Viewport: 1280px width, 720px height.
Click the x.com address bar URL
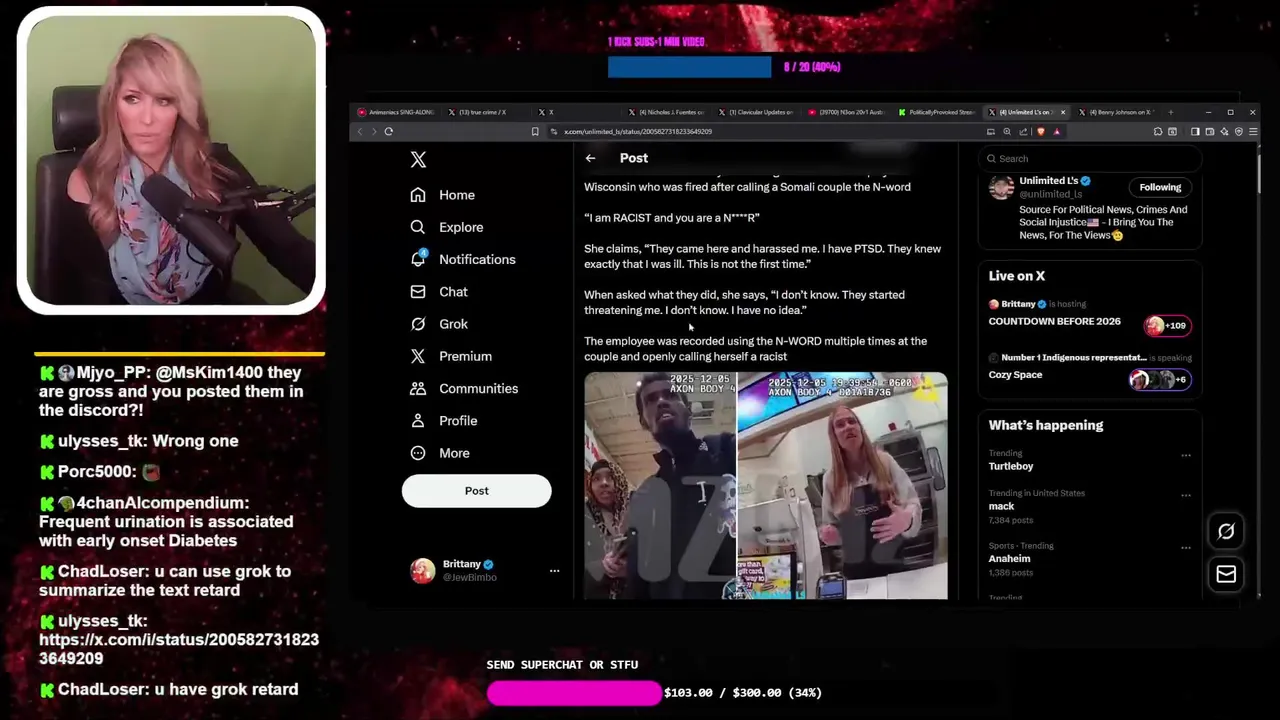[x=638, y=131]
